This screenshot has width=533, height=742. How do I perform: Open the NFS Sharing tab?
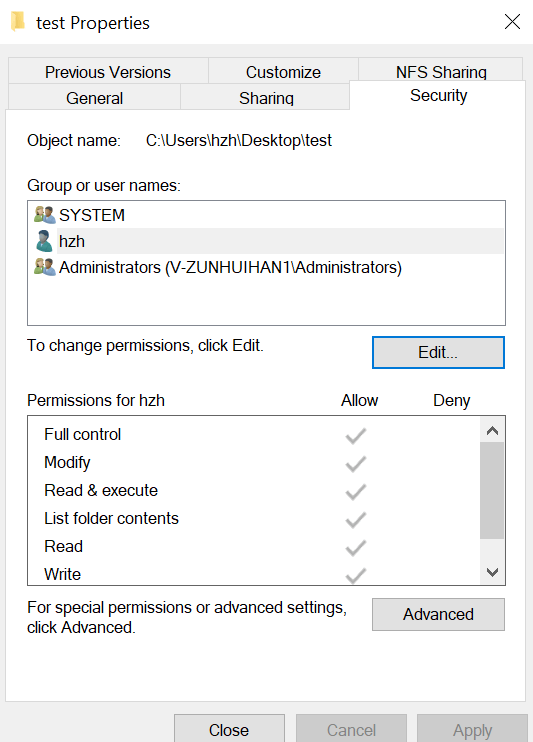point(441,71)
